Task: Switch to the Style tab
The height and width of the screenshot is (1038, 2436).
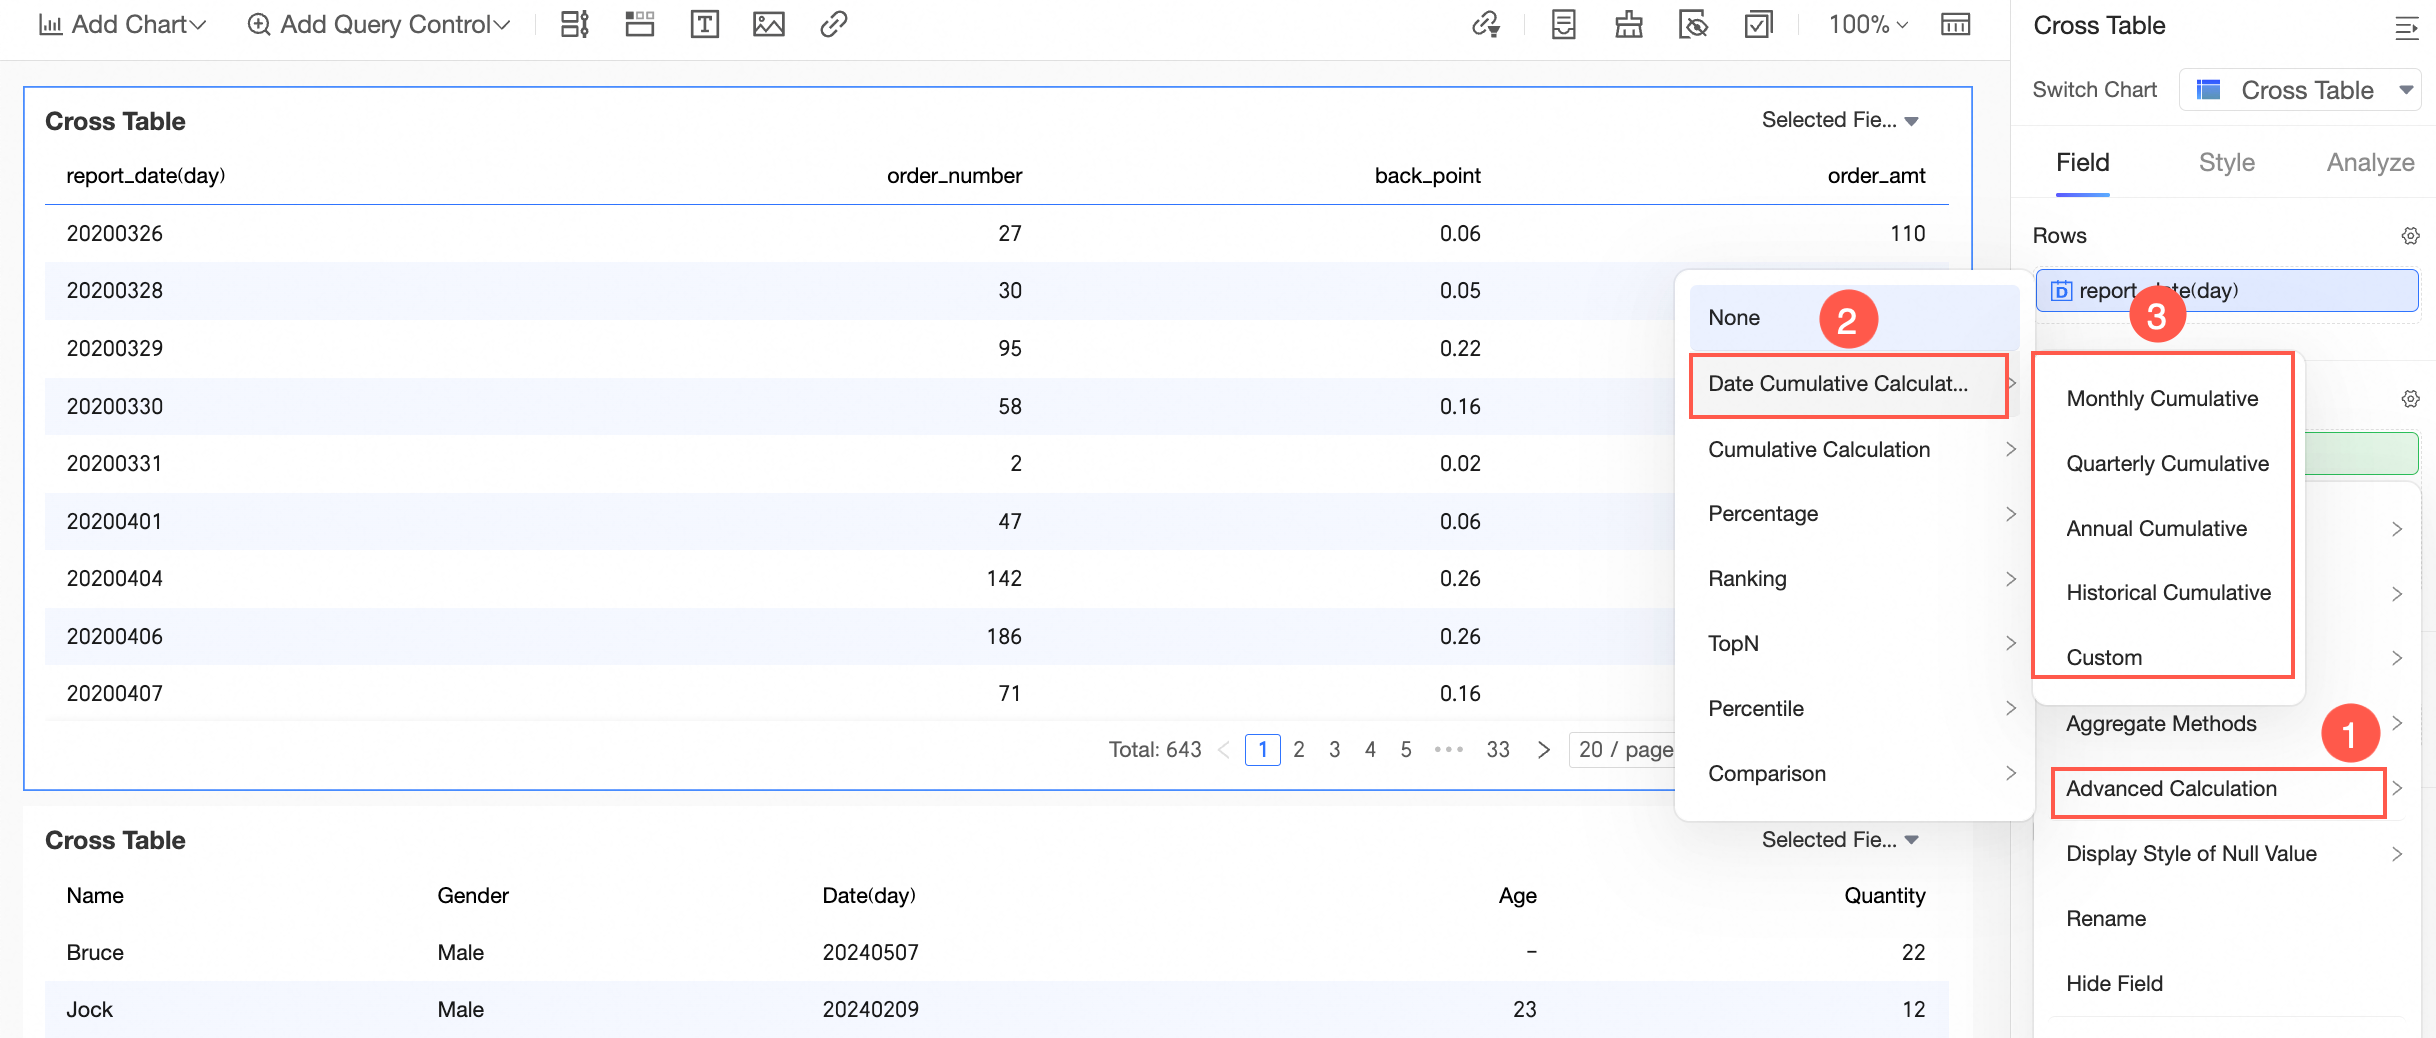Action: click(2227, 163)
